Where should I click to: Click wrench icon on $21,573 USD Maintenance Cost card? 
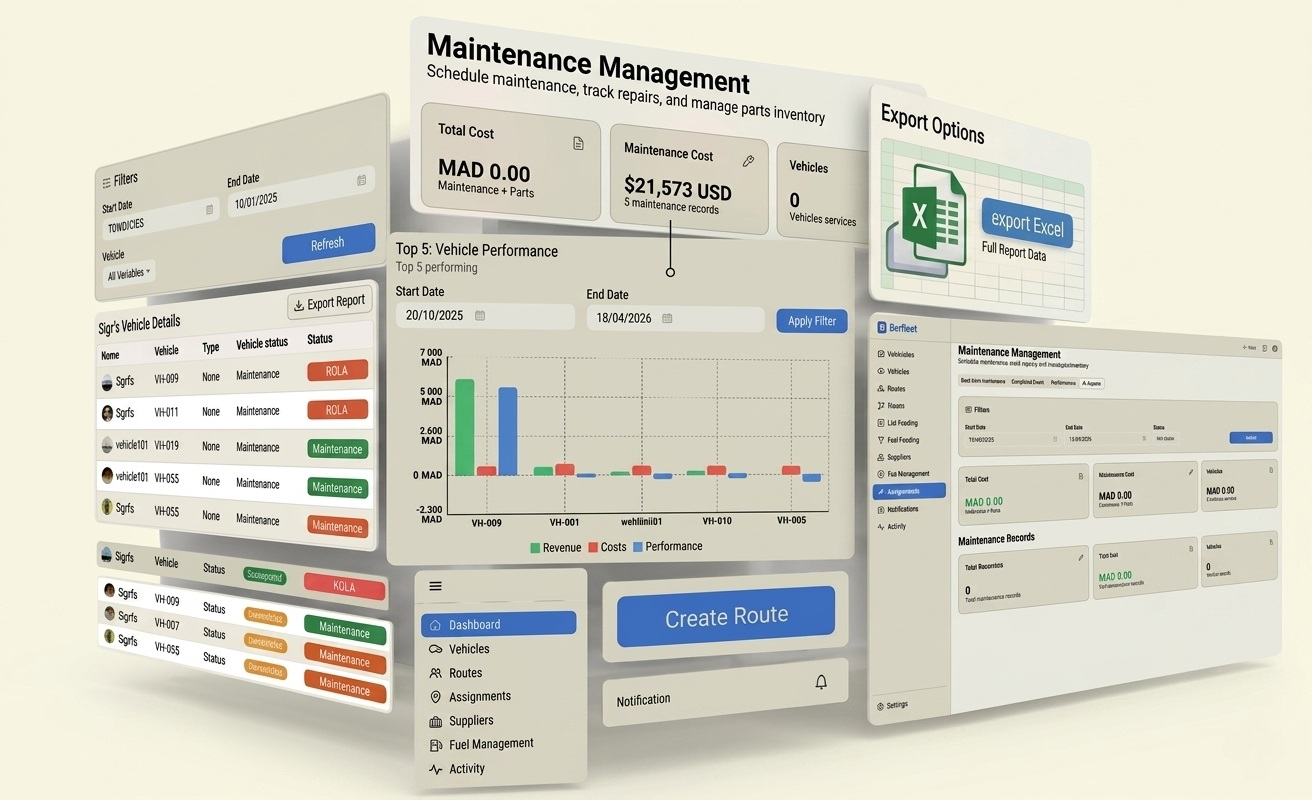click(747, 160)
